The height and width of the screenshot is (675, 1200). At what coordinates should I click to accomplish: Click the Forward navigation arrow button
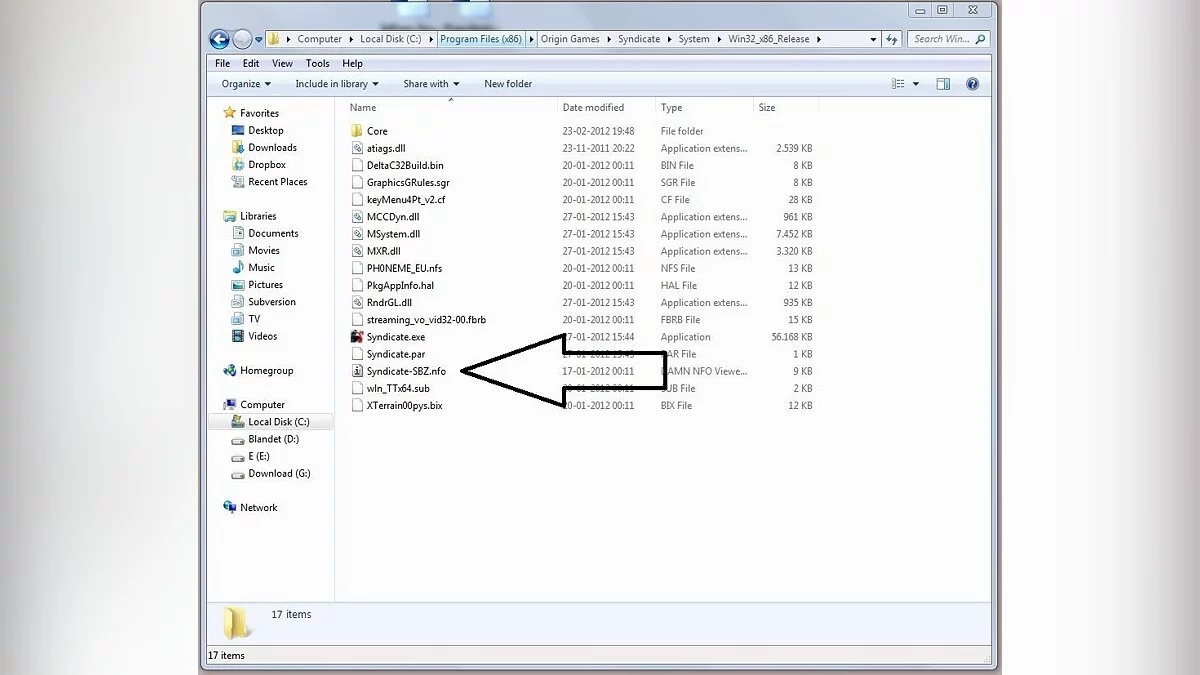[243, 39]
